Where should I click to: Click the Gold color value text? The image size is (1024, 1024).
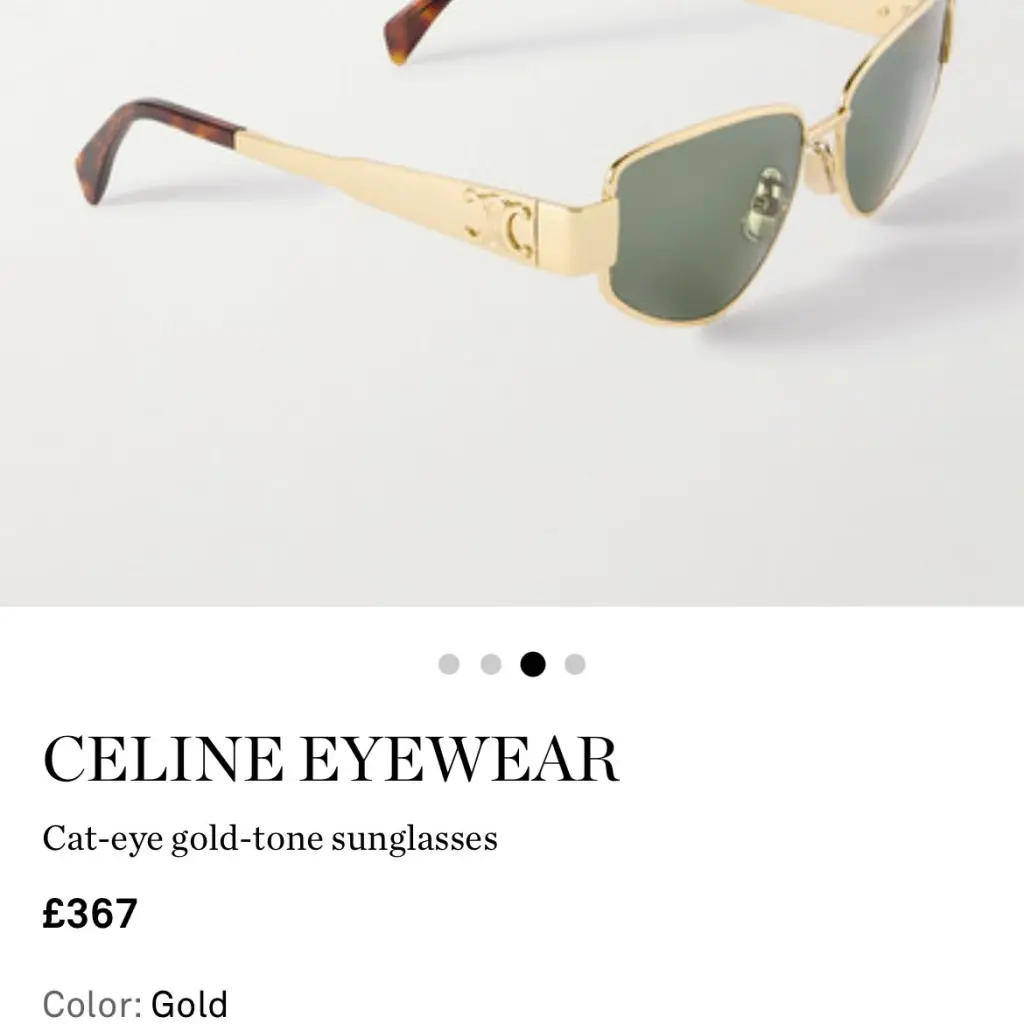point(189,1004)
